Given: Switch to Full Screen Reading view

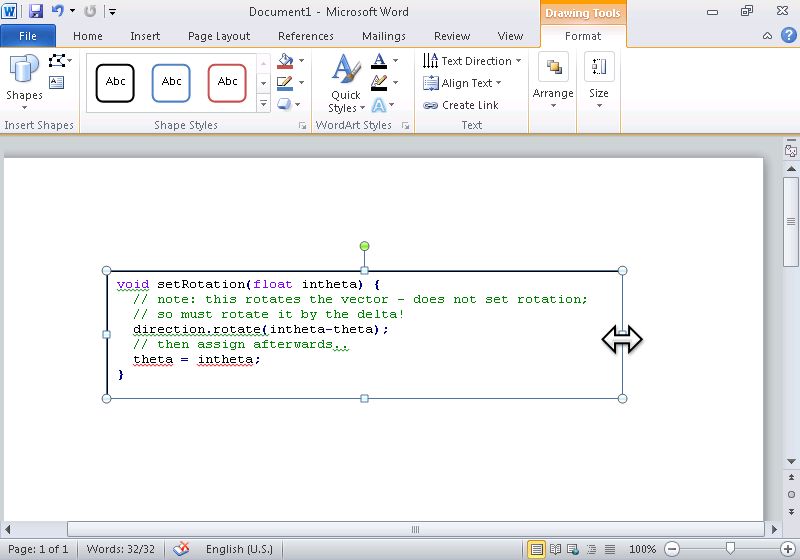Looking at the screenshot, I should 556,549.
